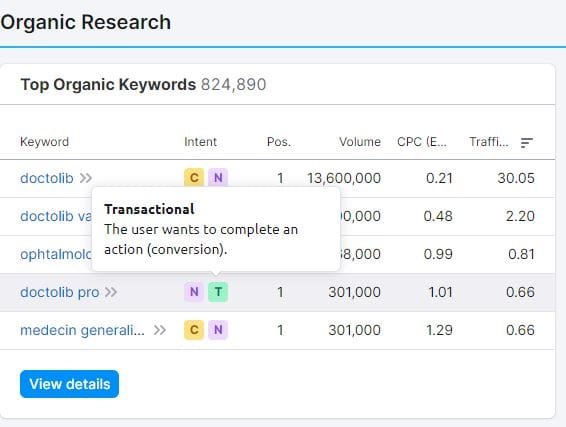Sort by the Traffi... column header
The image size is (566, 427).
coord(489,142)
